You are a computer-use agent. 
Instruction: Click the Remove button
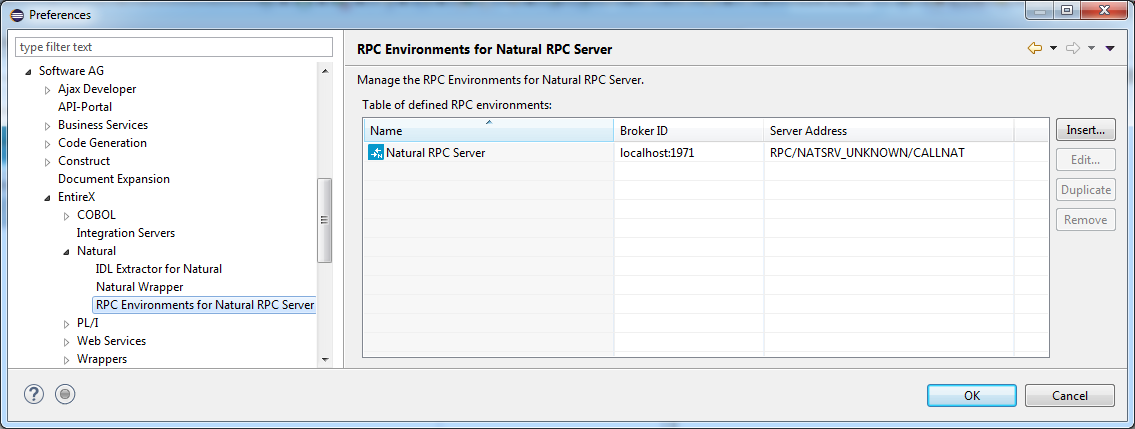pyautogui.click(x=1085, y=219)
